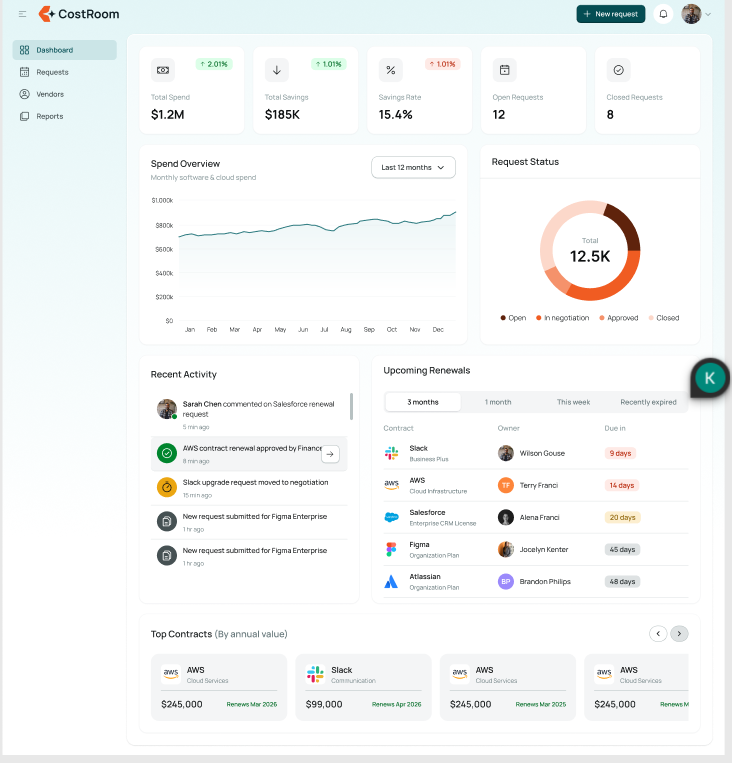732x763 pixels.
Task: Click the AWS logo in renewals
Action: (391, 485)
